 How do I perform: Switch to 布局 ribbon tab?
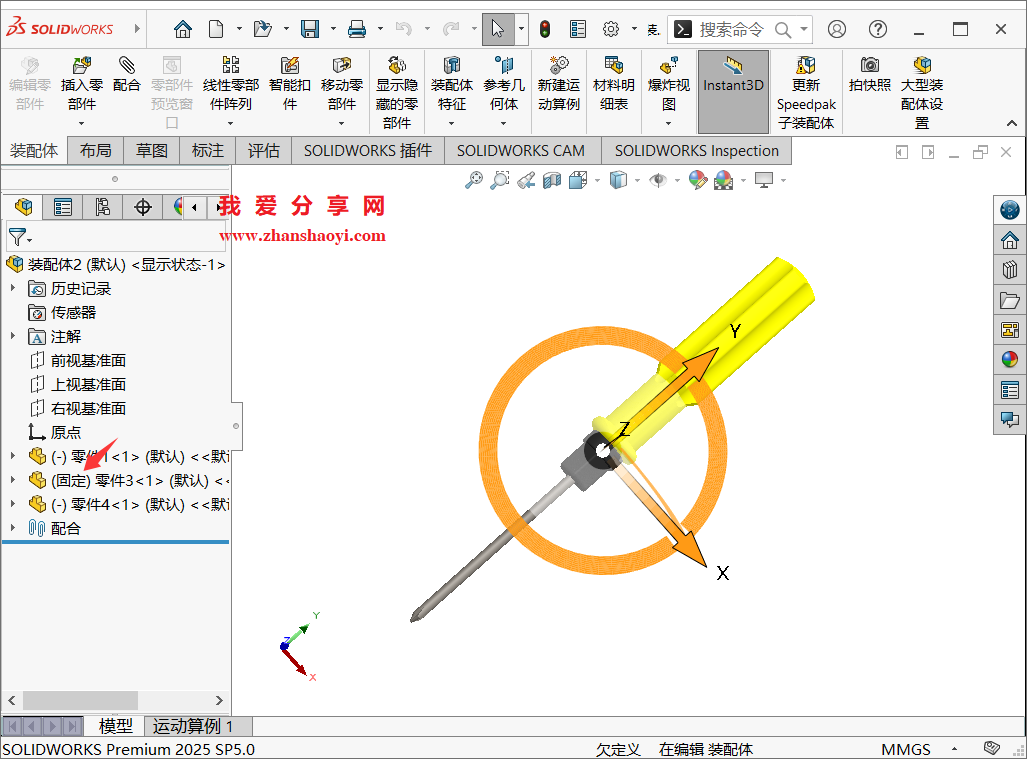point(96,151)
